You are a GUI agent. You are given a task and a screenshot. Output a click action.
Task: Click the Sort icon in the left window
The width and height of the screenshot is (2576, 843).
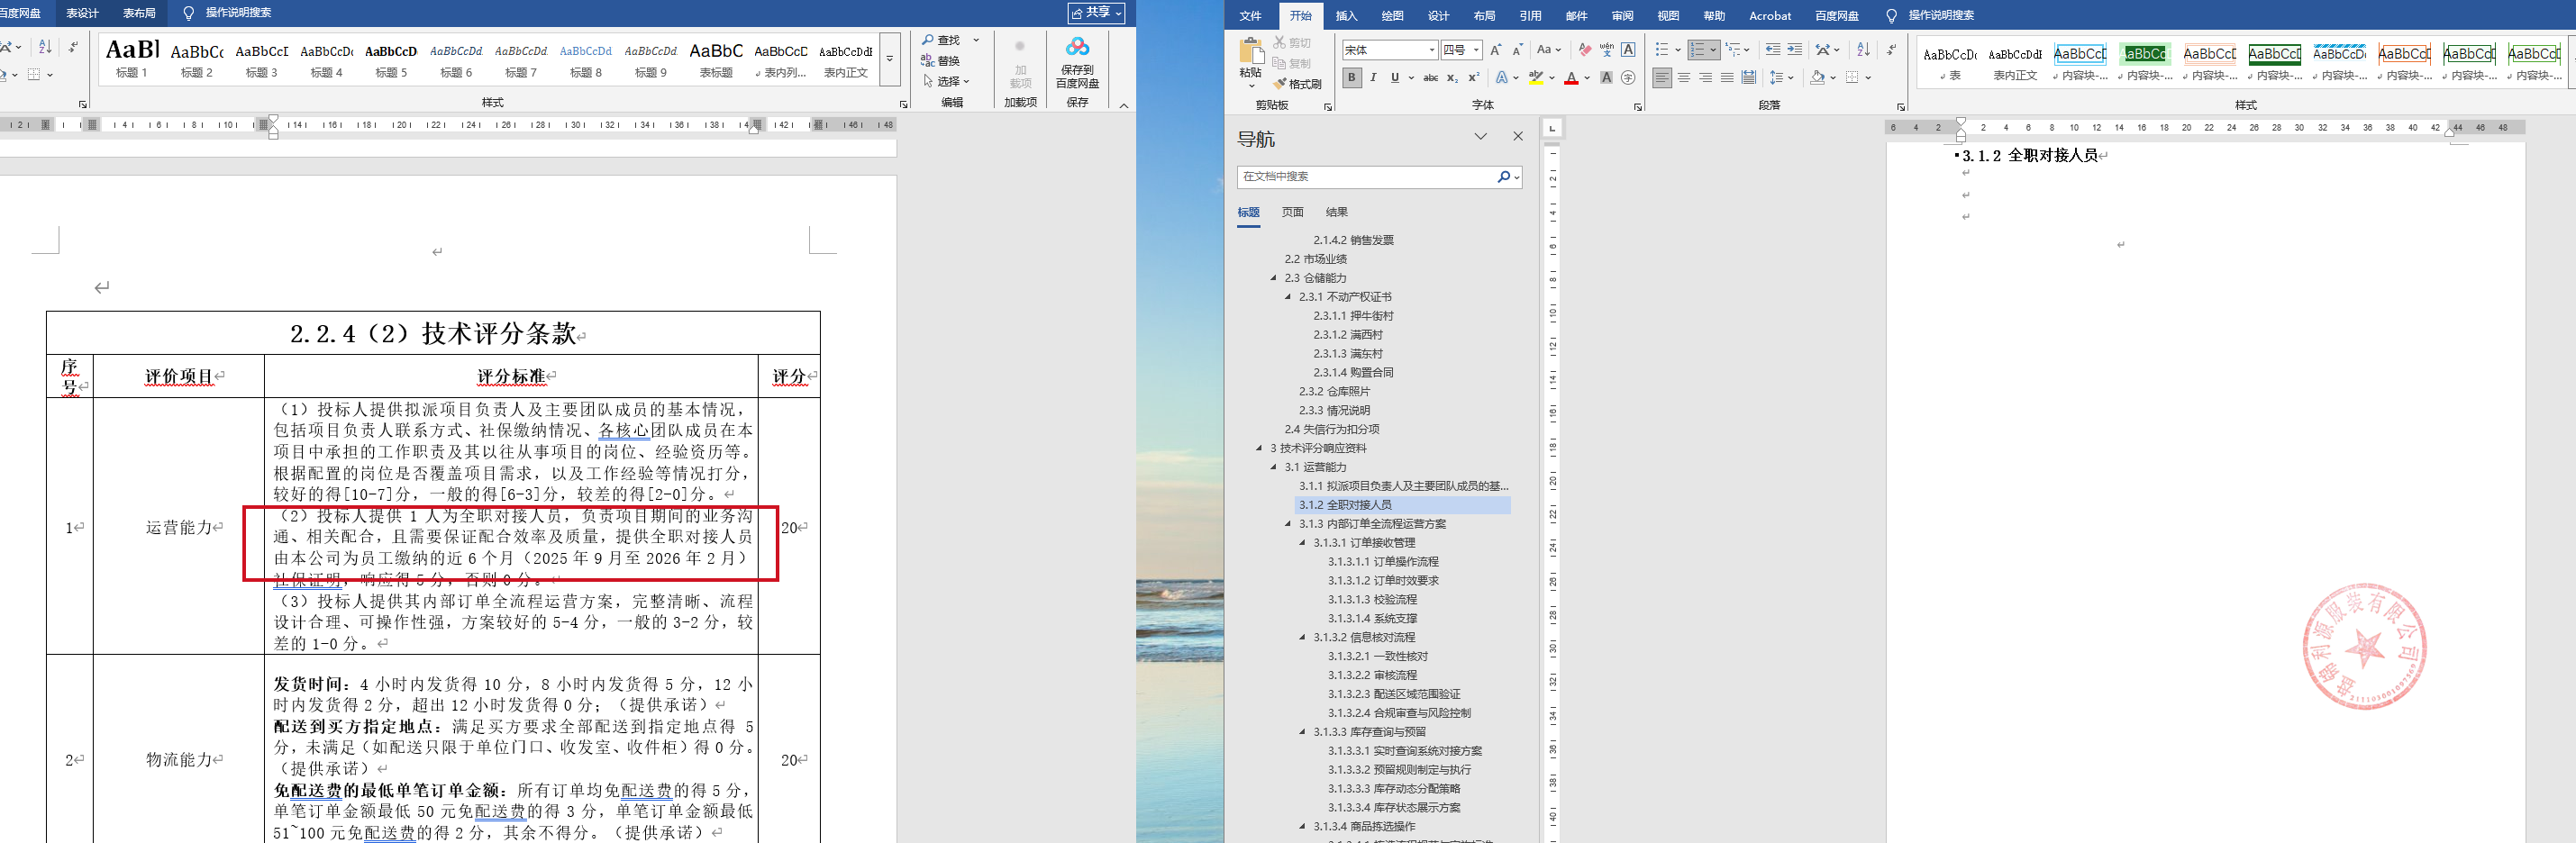45,47
